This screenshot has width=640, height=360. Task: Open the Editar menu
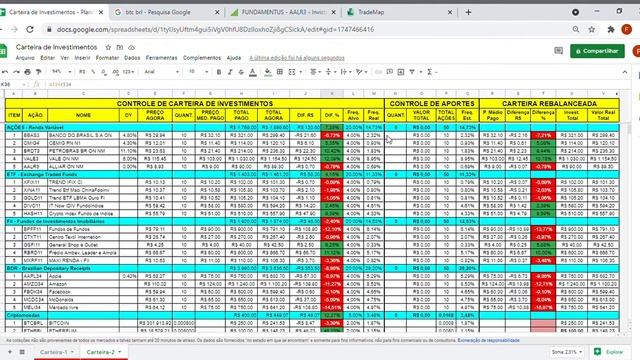(47, 58)
